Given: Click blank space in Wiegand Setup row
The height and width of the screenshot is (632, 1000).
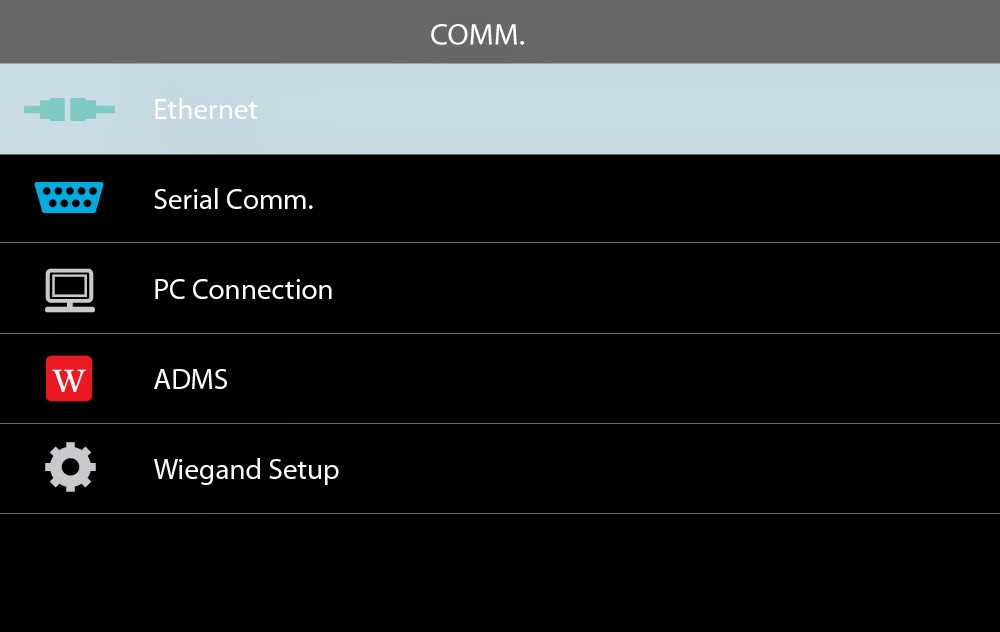Looking at the screenshot, I should (650, 469).
